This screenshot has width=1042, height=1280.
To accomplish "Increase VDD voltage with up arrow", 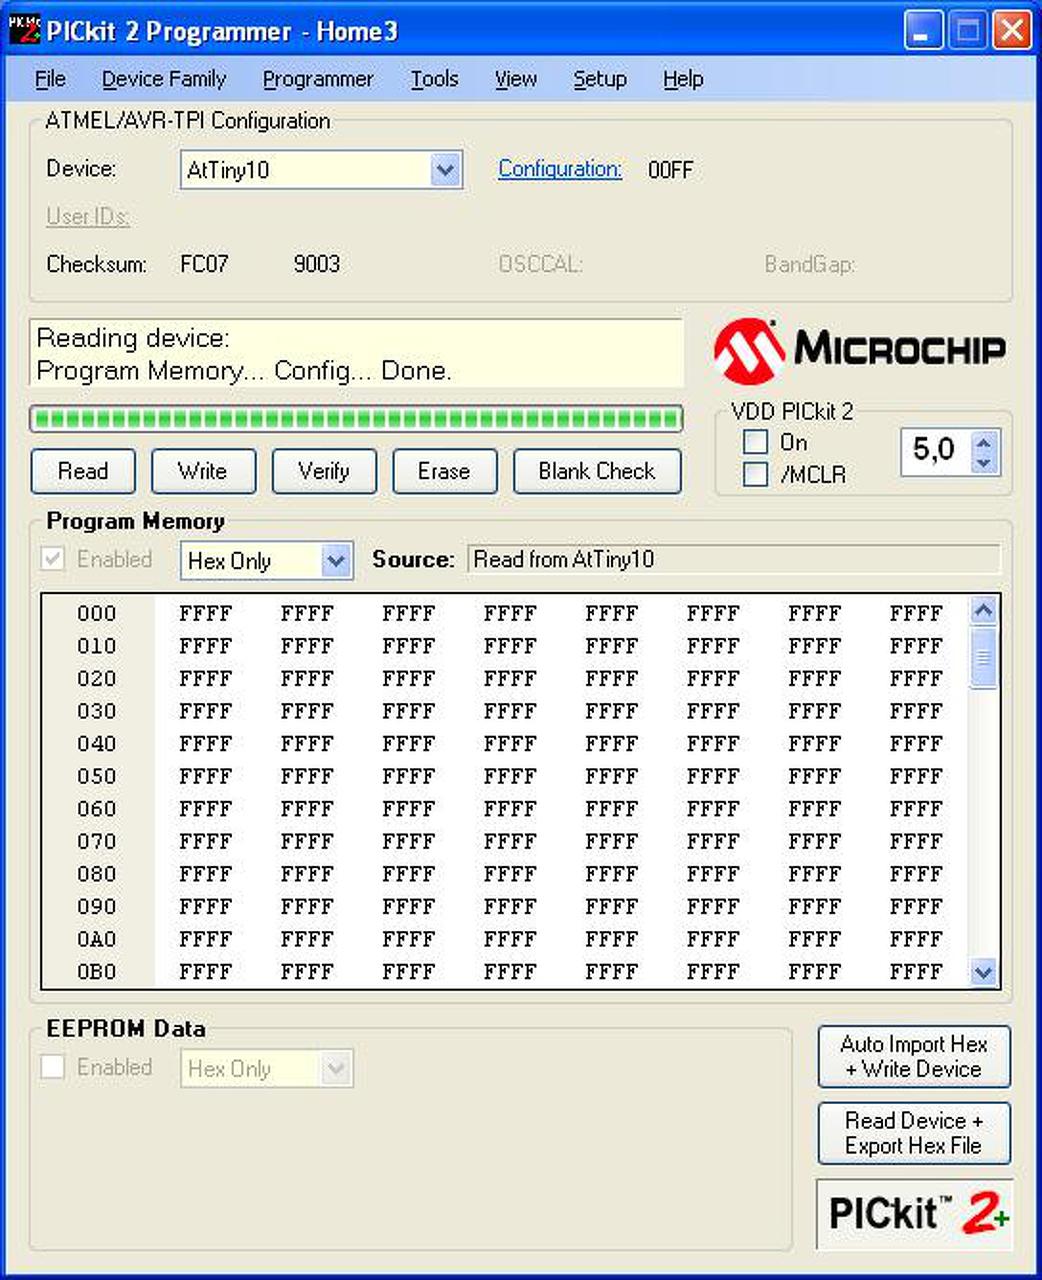I will (984, 442).
